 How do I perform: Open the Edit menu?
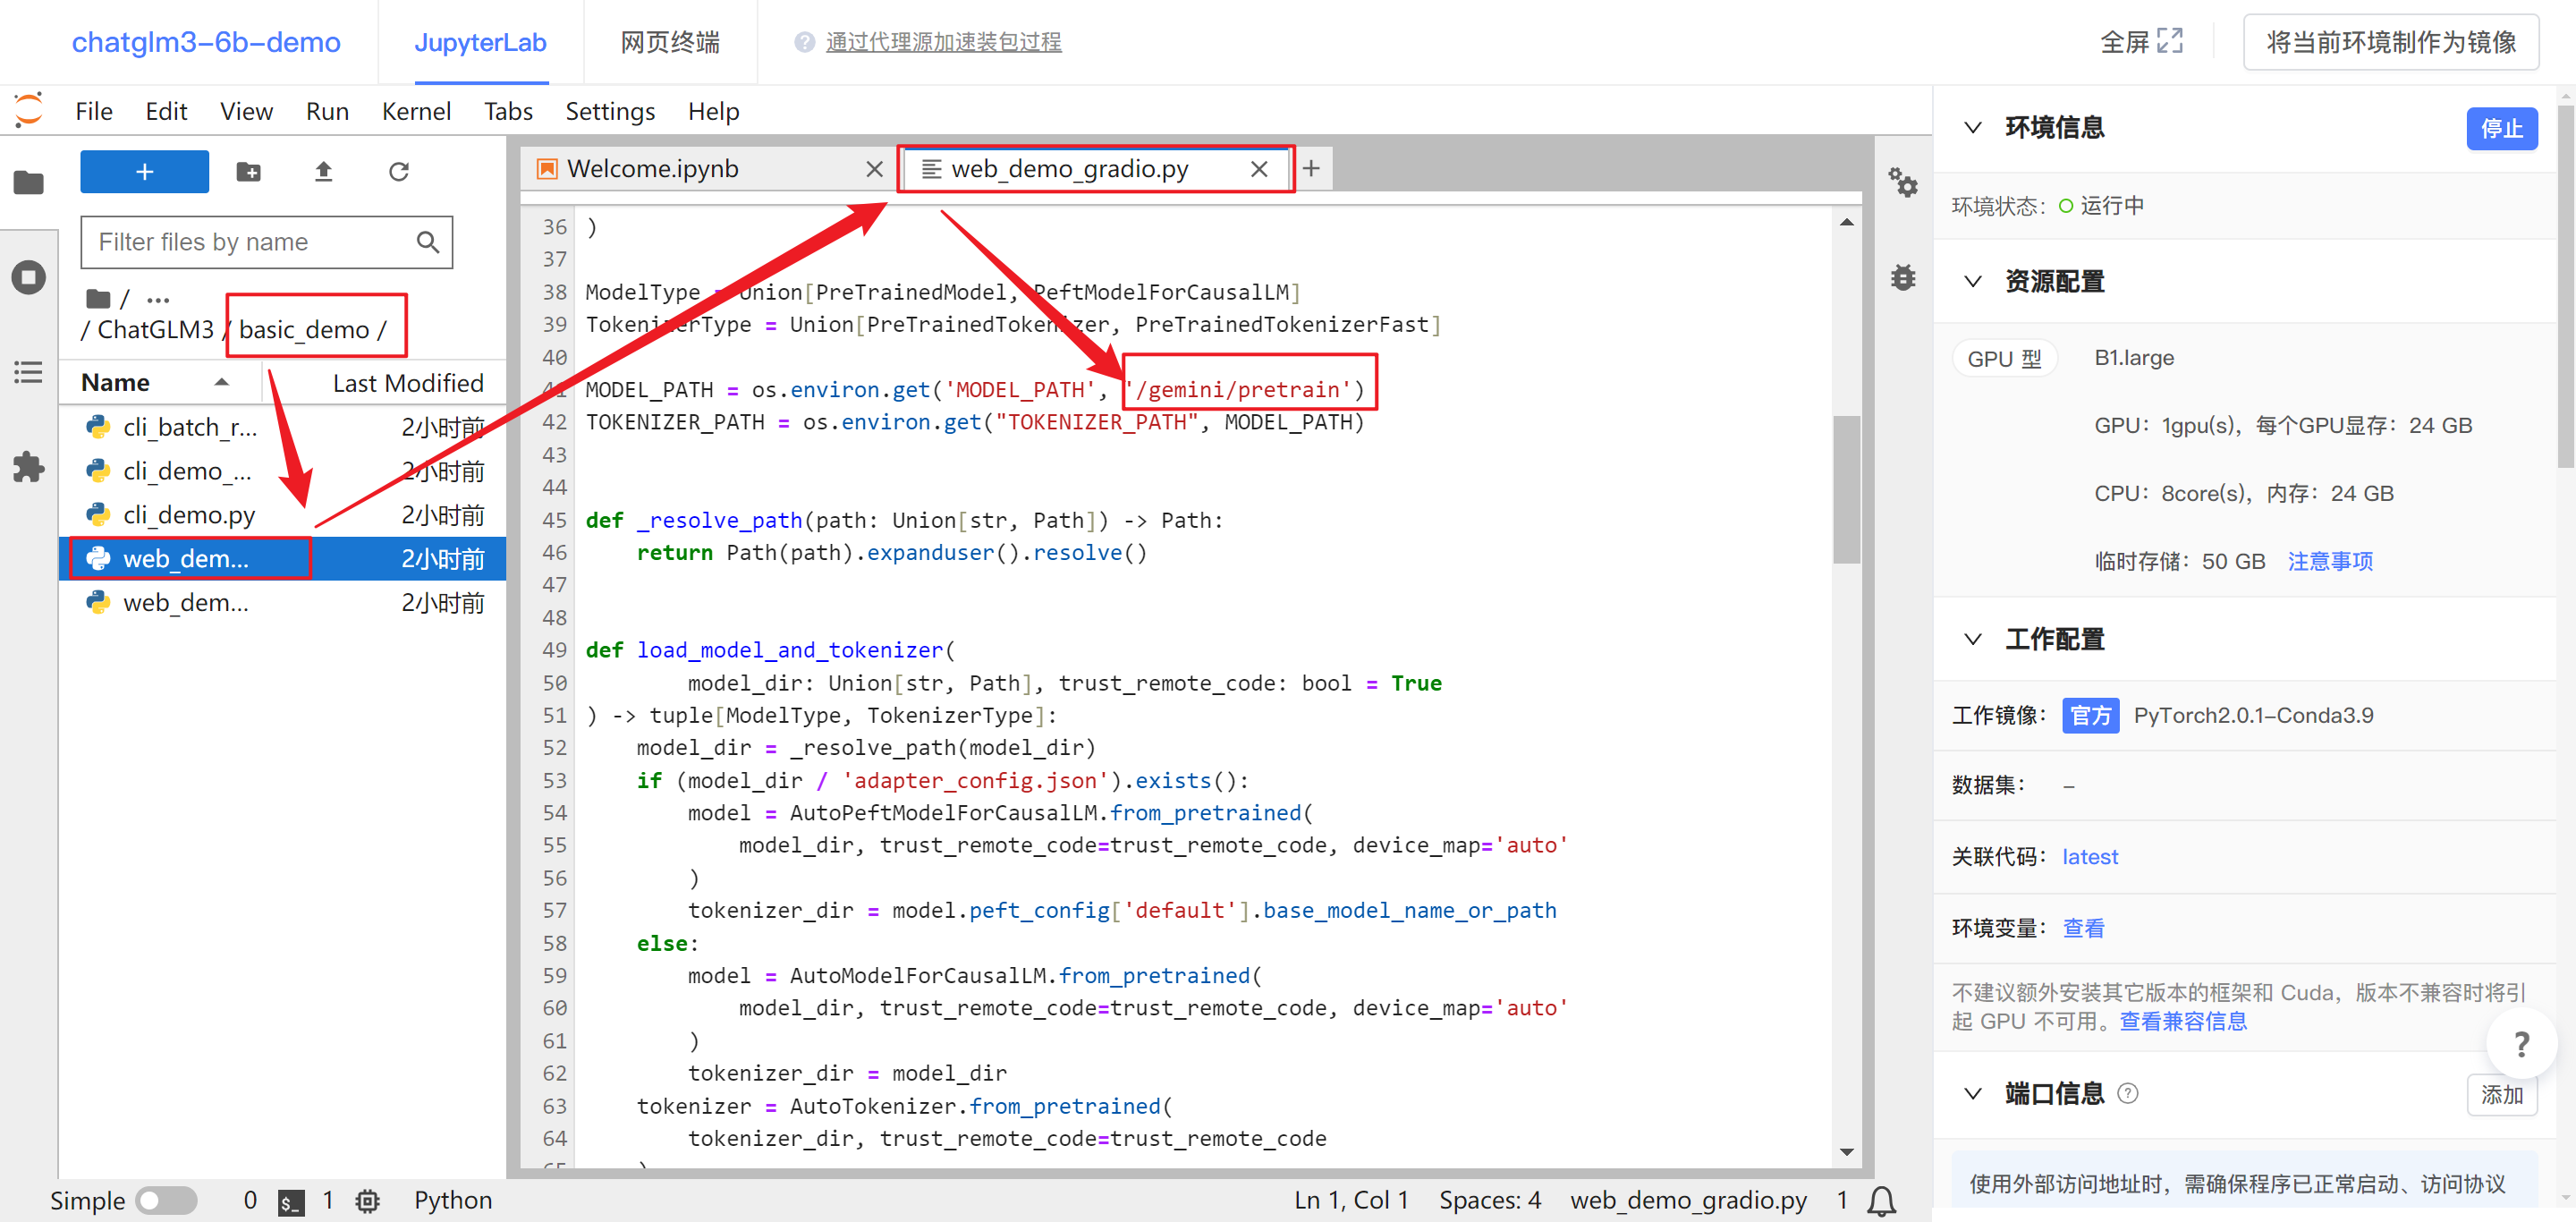pos(166,111)
